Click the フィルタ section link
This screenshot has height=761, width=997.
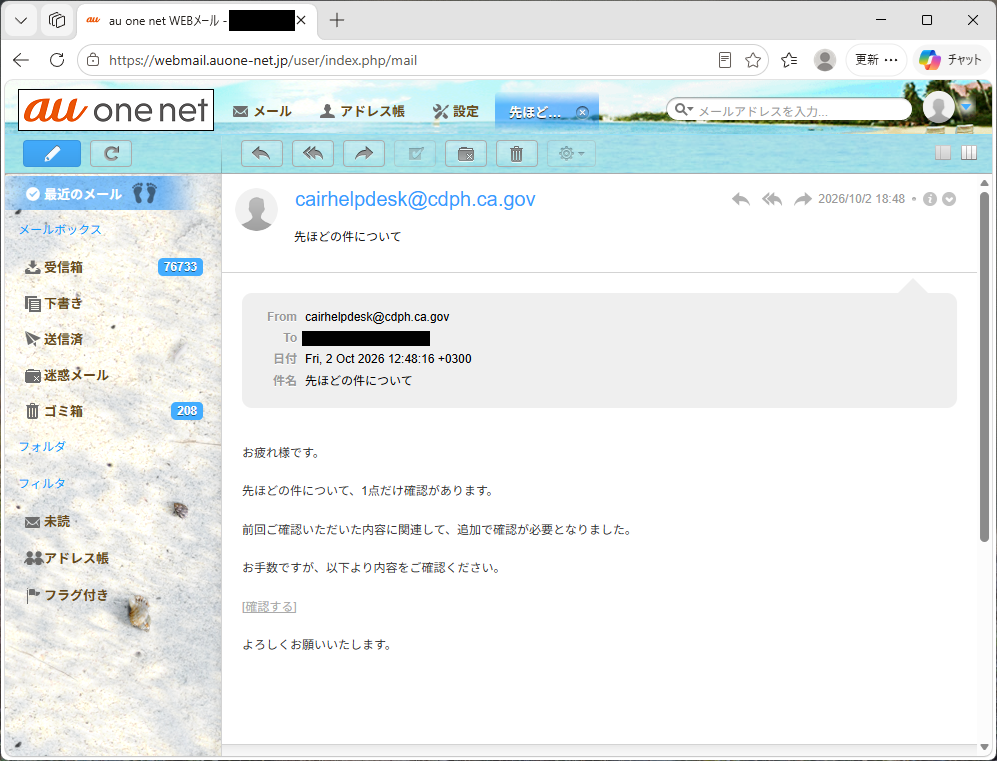(42, 483)
